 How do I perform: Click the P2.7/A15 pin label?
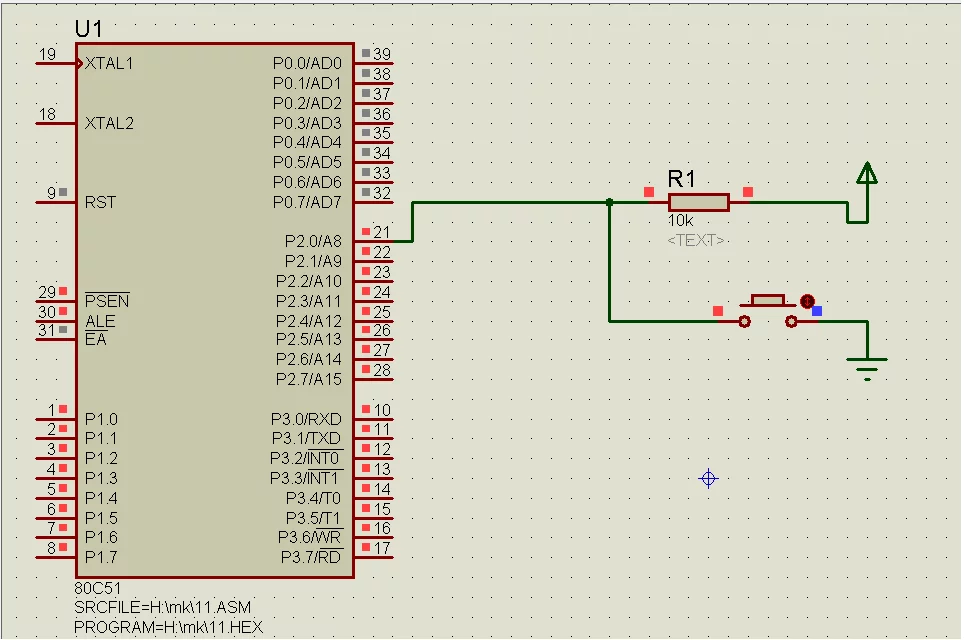click(x=309, y=379)
